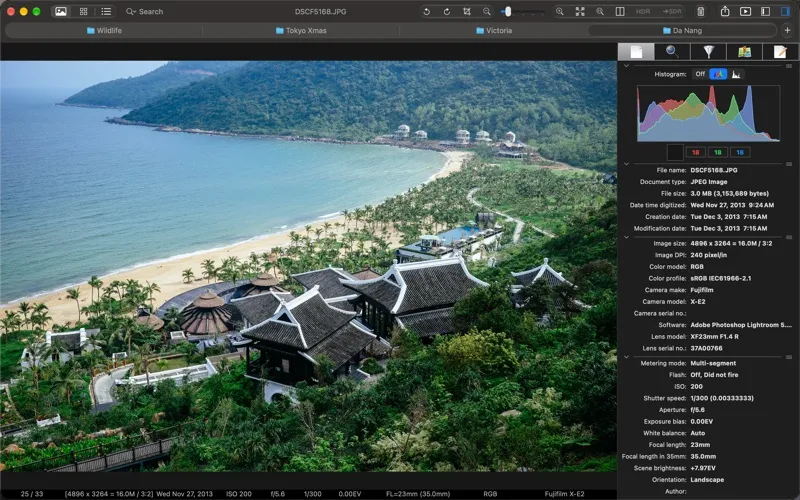
Task: Collapse the Metering mode section
Action: tap(627, 357)
